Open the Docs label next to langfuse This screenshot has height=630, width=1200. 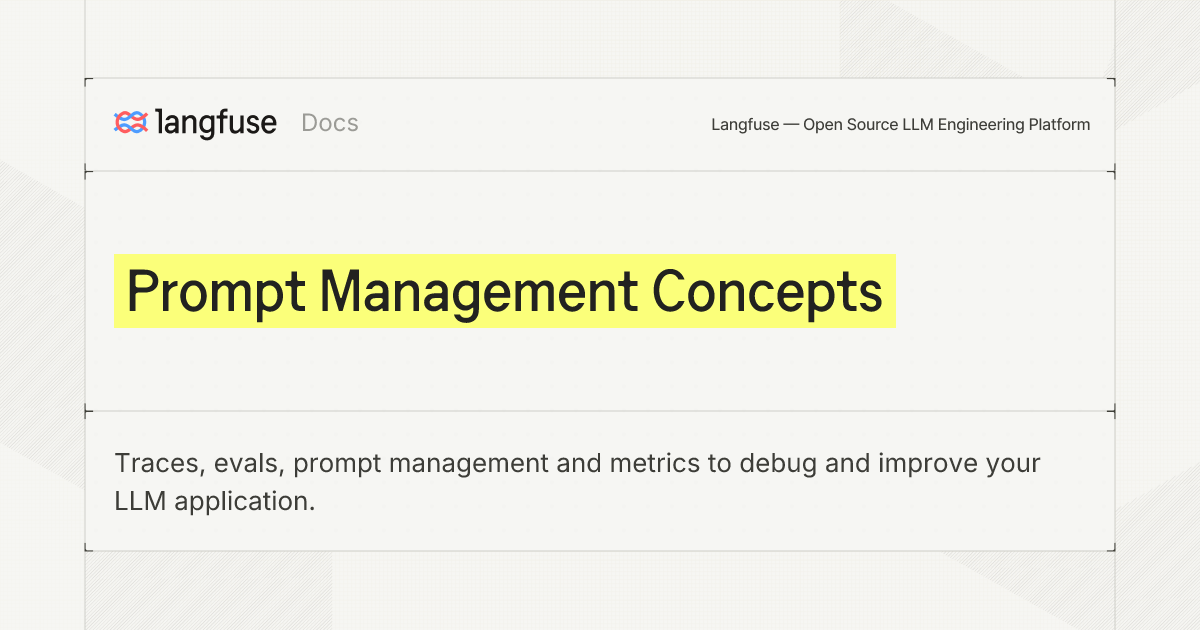tap(330, 123)
